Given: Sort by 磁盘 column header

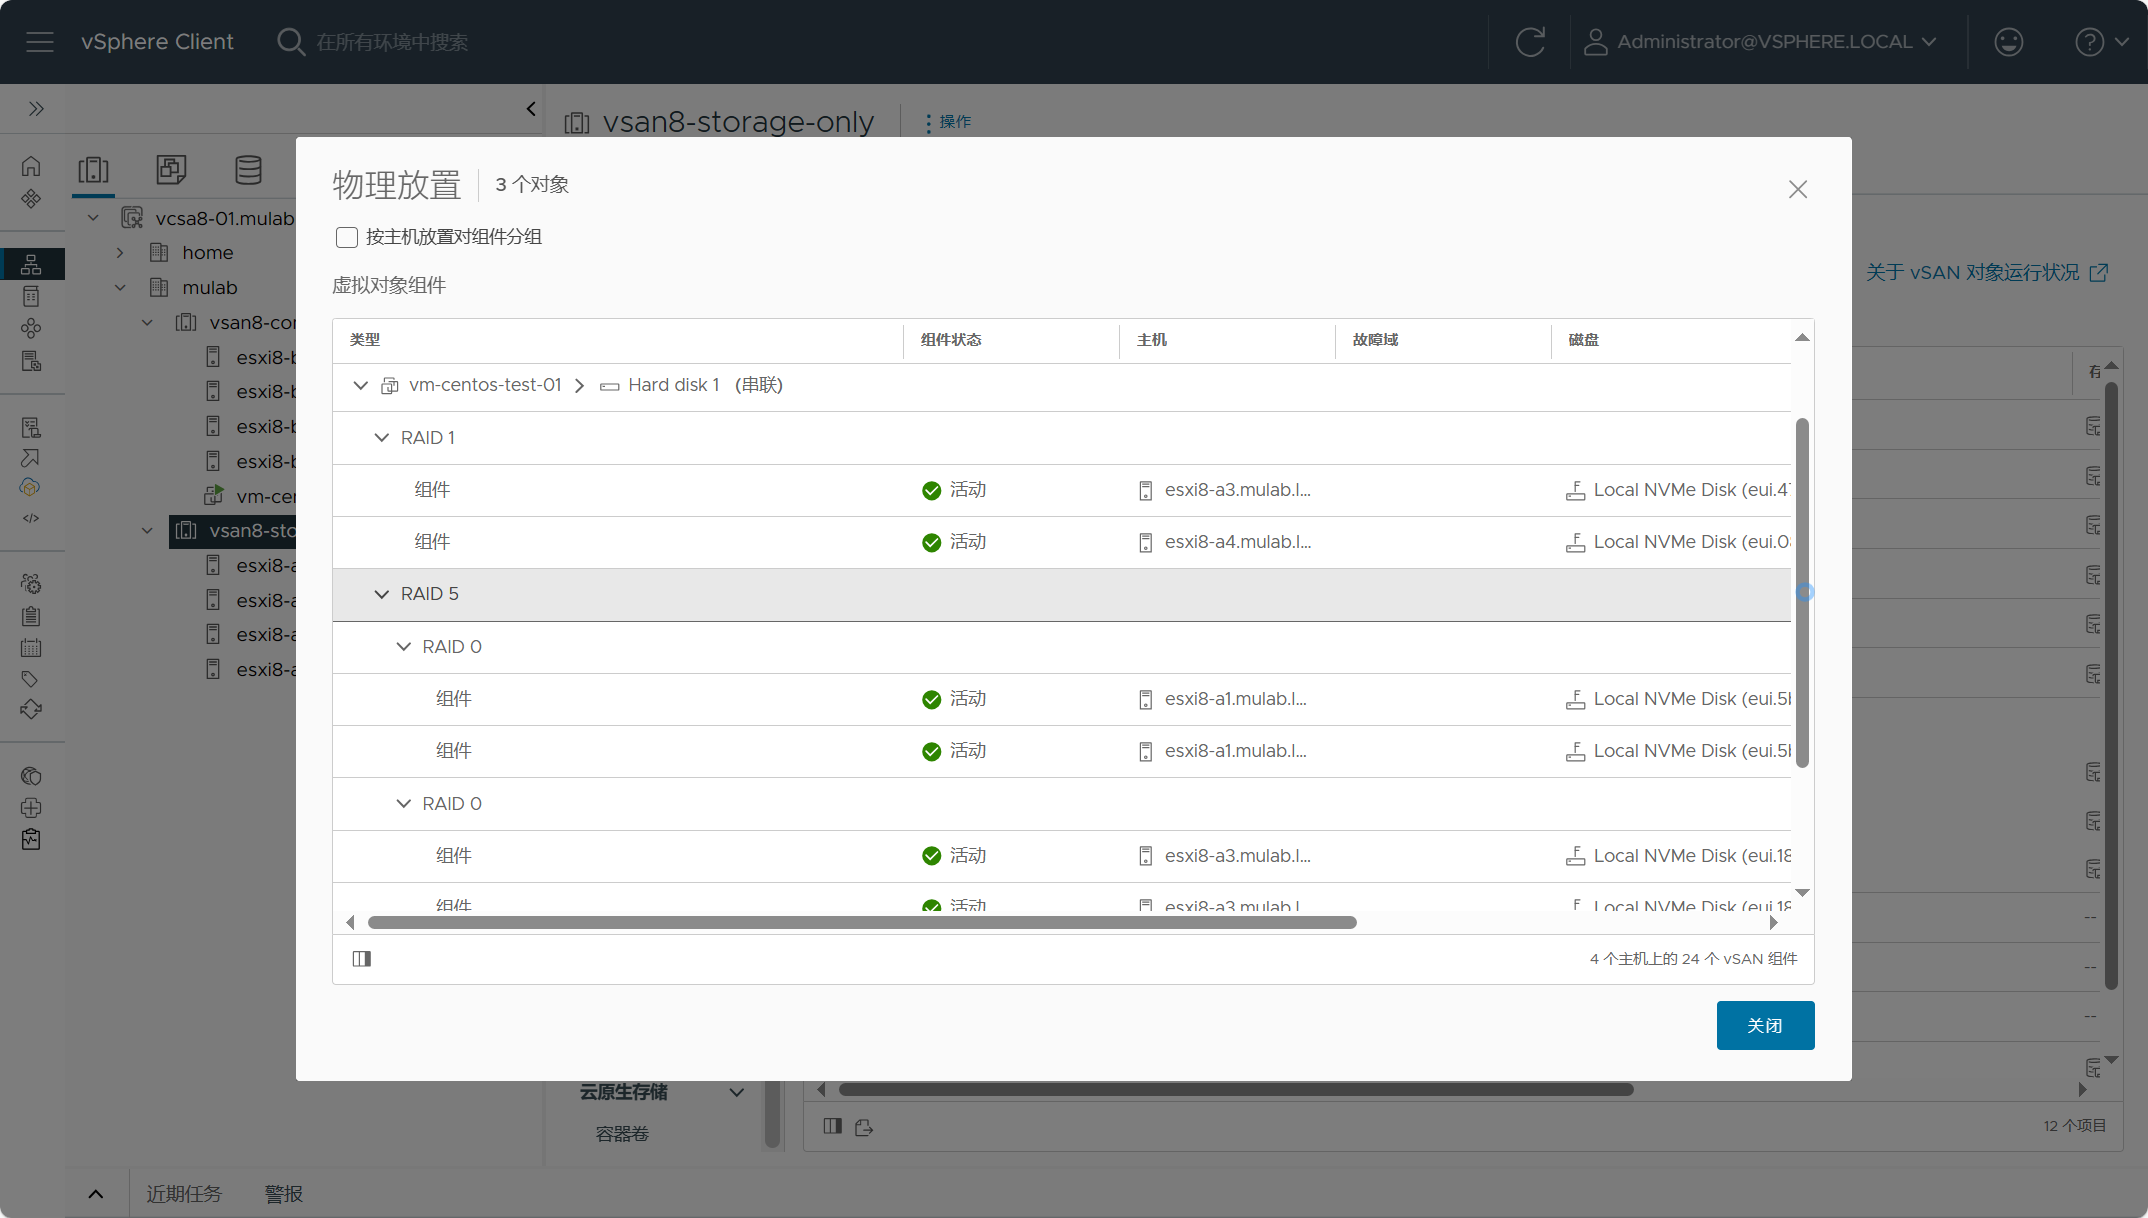Looking at the screenshot, I should 1584,340.
